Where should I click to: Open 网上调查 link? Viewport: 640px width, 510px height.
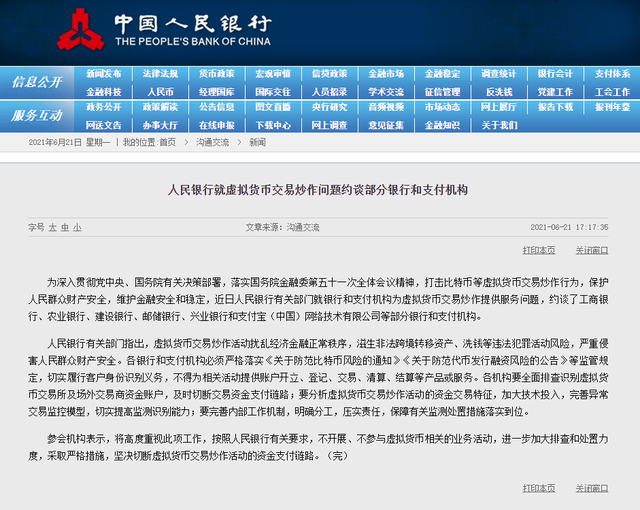pyautogui.click(x=330, y=124)
